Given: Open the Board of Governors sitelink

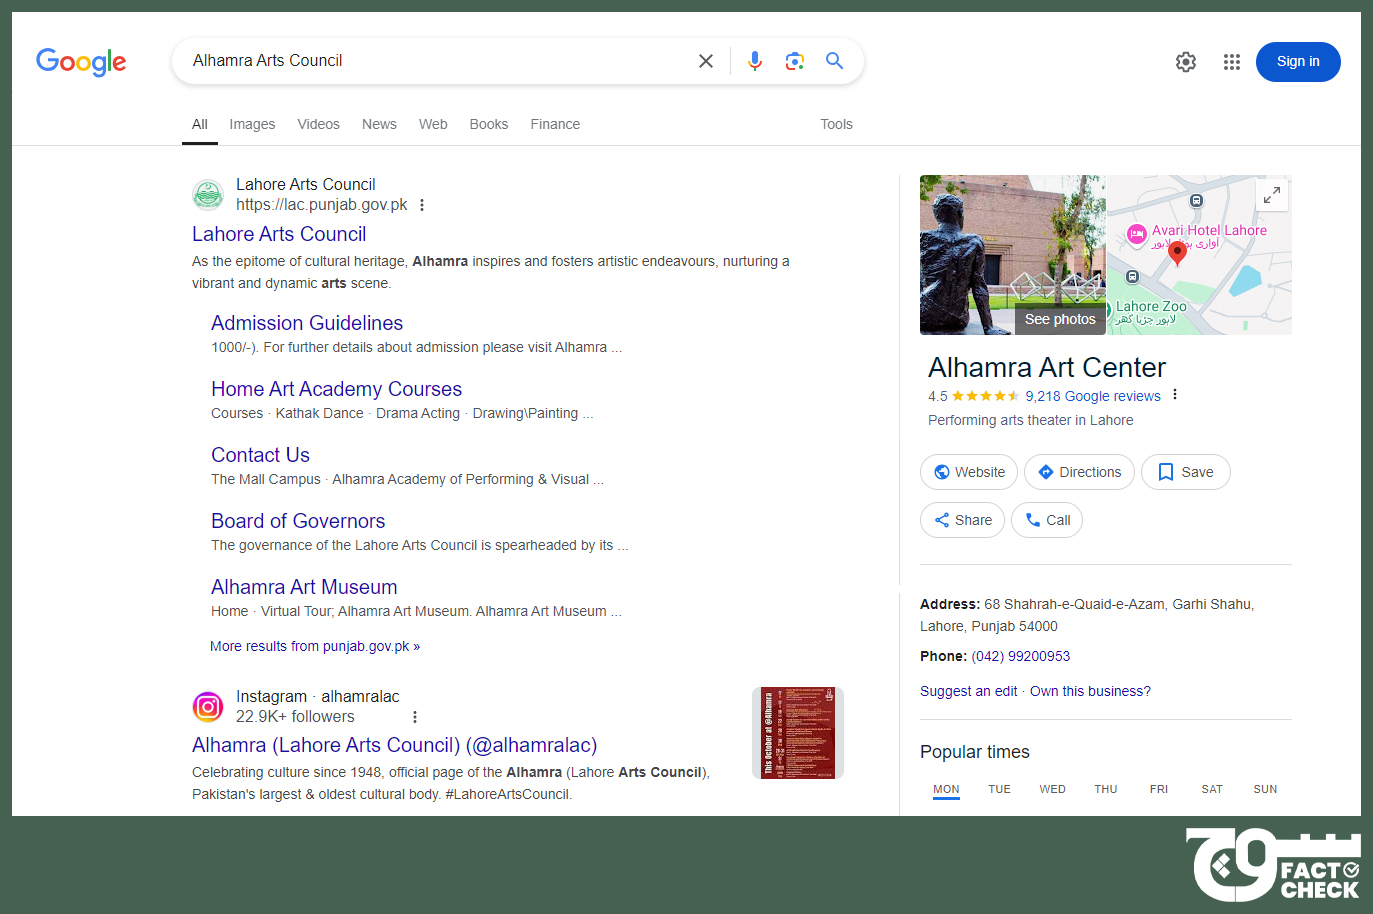Looking at the screenshot, I should tap(298, 521).
